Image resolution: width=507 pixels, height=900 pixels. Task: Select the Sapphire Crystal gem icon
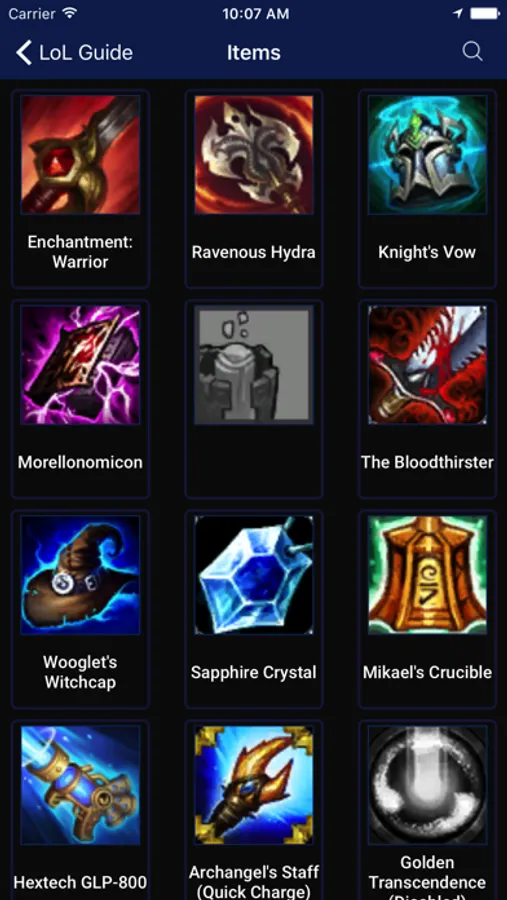[x=254, y=575]
